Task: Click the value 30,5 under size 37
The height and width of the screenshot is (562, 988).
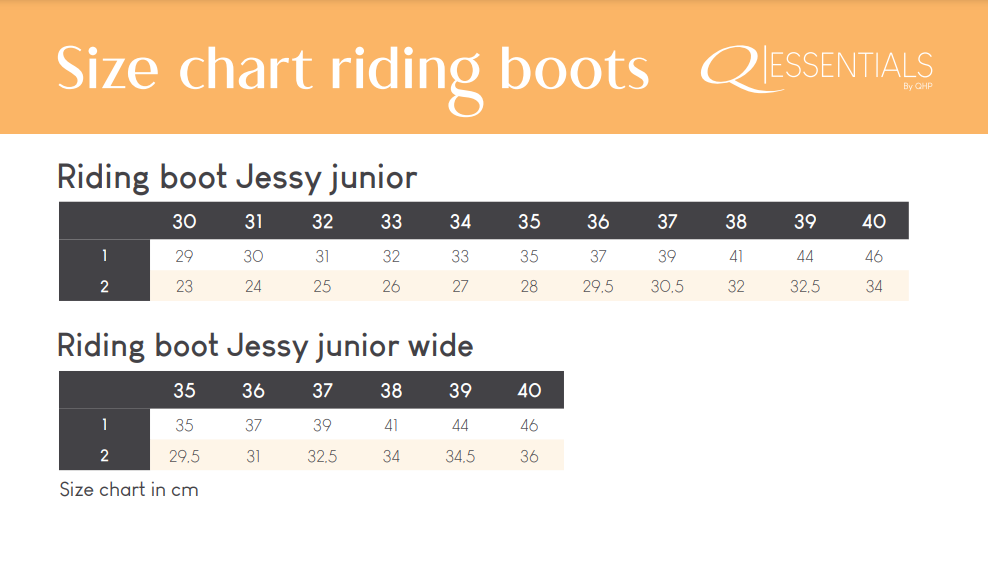Action: tap(667, 286)
